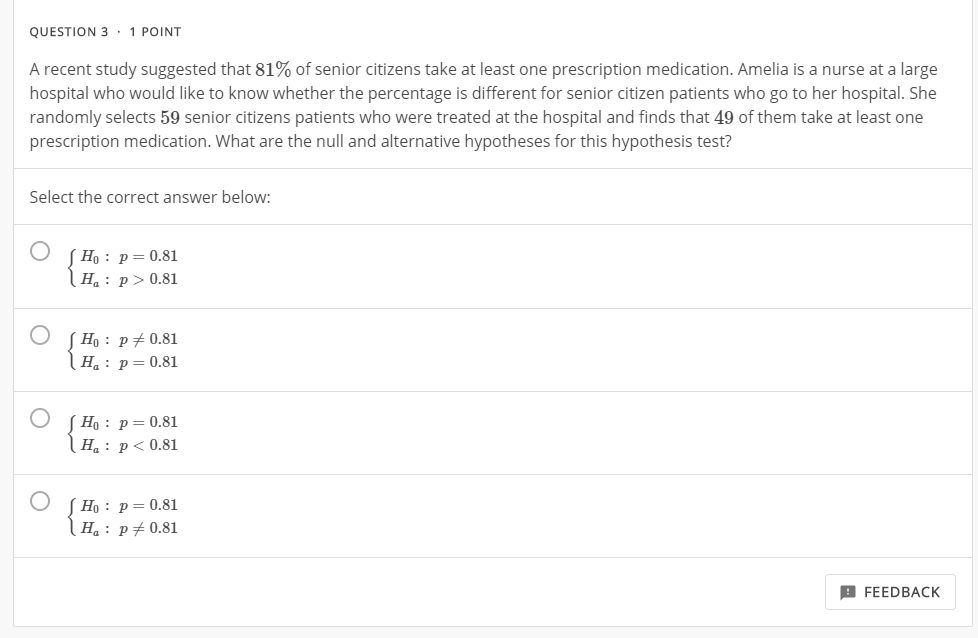Click the question paragraph about Amelia the nurse
Screen dimensions: 978x638
[x=480, y=106]
